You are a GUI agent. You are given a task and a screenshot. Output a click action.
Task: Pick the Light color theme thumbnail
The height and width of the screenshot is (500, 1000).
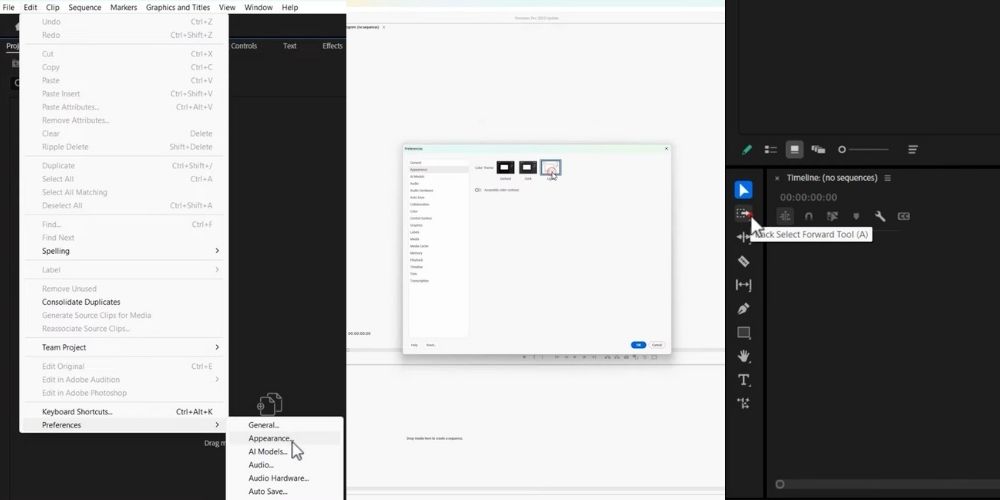pyautogui.click(x=551, y=168)
